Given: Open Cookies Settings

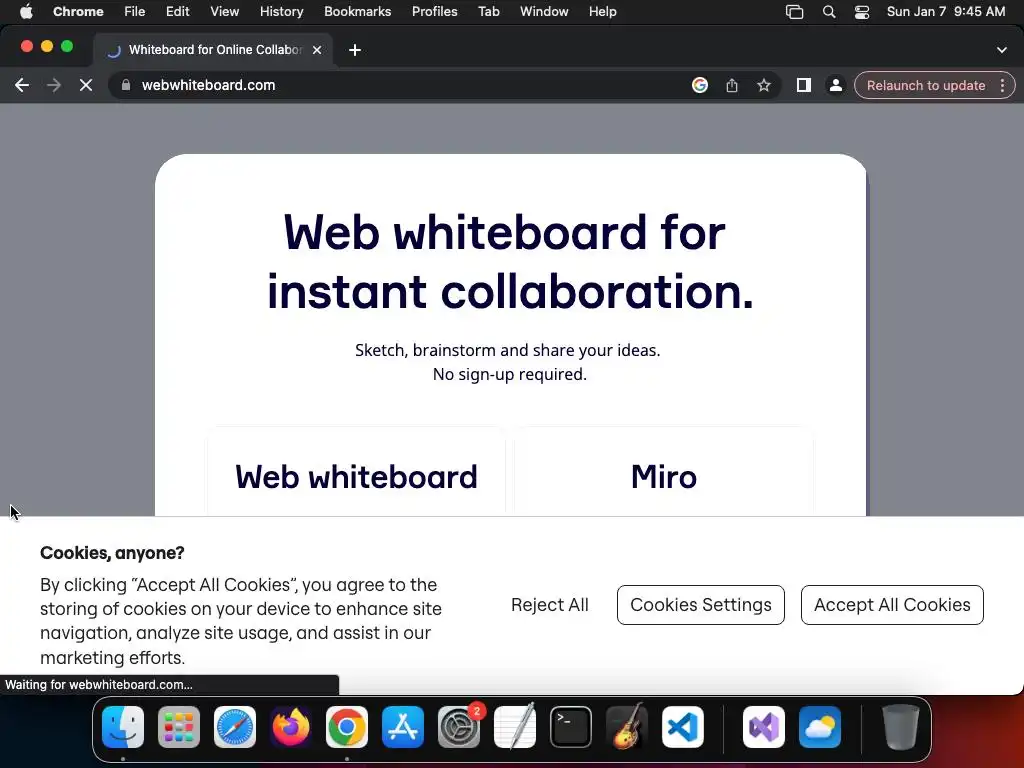Looking at the screenshot, I should tap(700, 605).
